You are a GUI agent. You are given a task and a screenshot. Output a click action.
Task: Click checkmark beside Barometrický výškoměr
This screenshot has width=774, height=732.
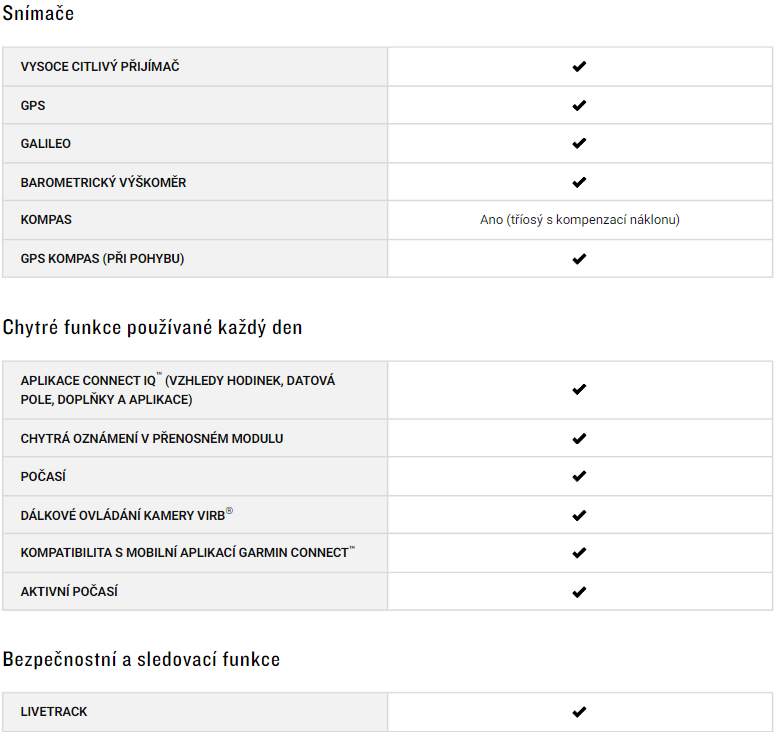579,182
